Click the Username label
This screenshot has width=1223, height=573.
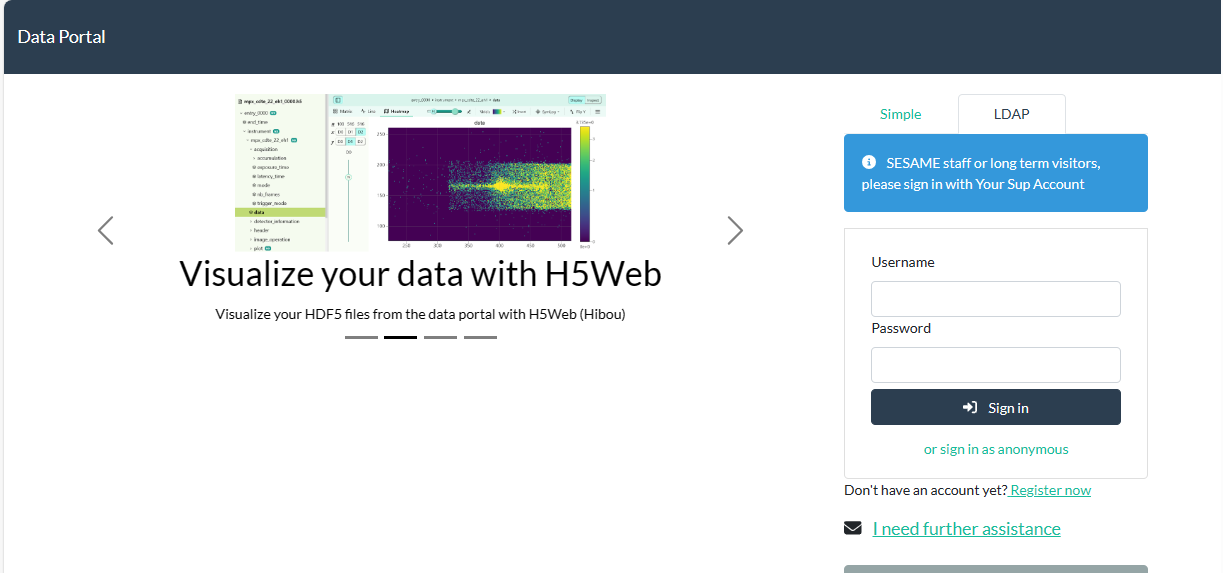click(903, 262)
